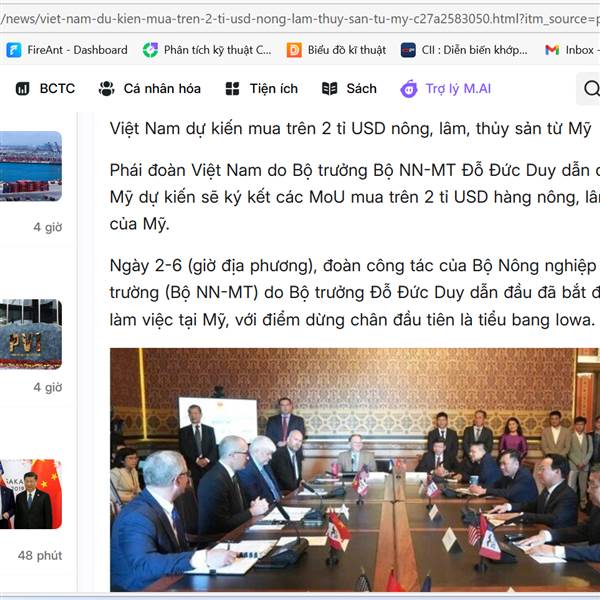
Task: Open the Cá nhân hóa menu
Action: click(x=162, y=88)
